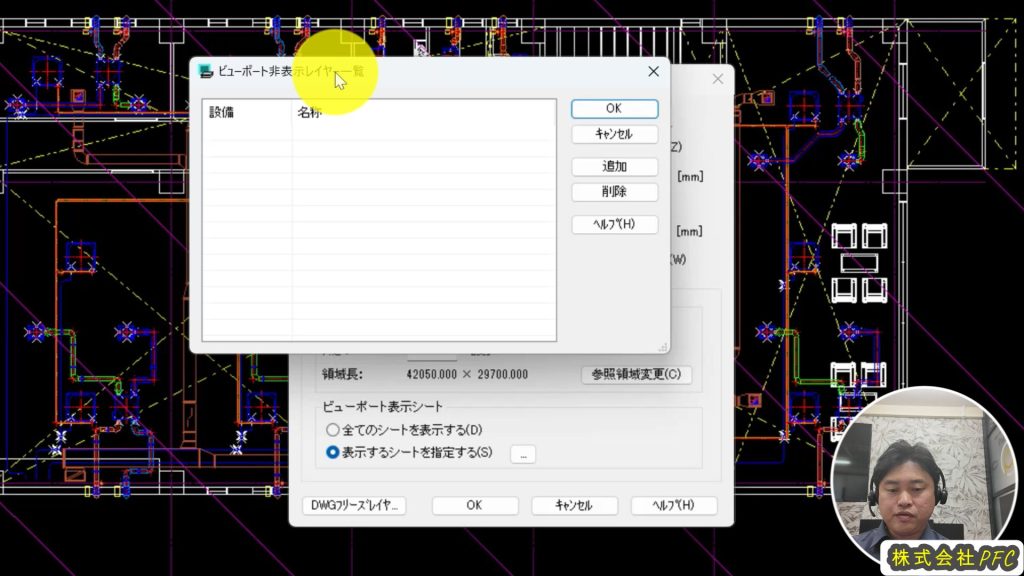Close the ビューポート非表示レイヤ一覧 dialog
1024x576 pixels.
[x=653, y=72]
